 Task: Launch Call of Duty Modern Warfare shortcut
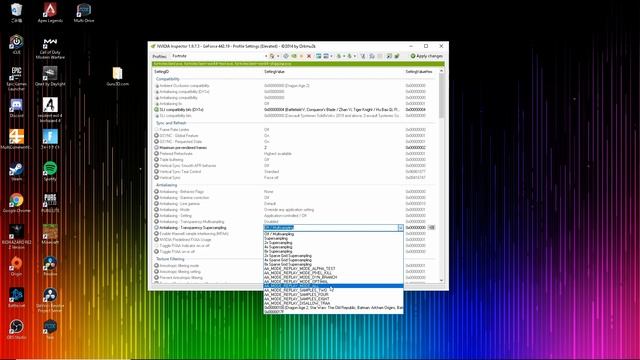pos(50,48)
